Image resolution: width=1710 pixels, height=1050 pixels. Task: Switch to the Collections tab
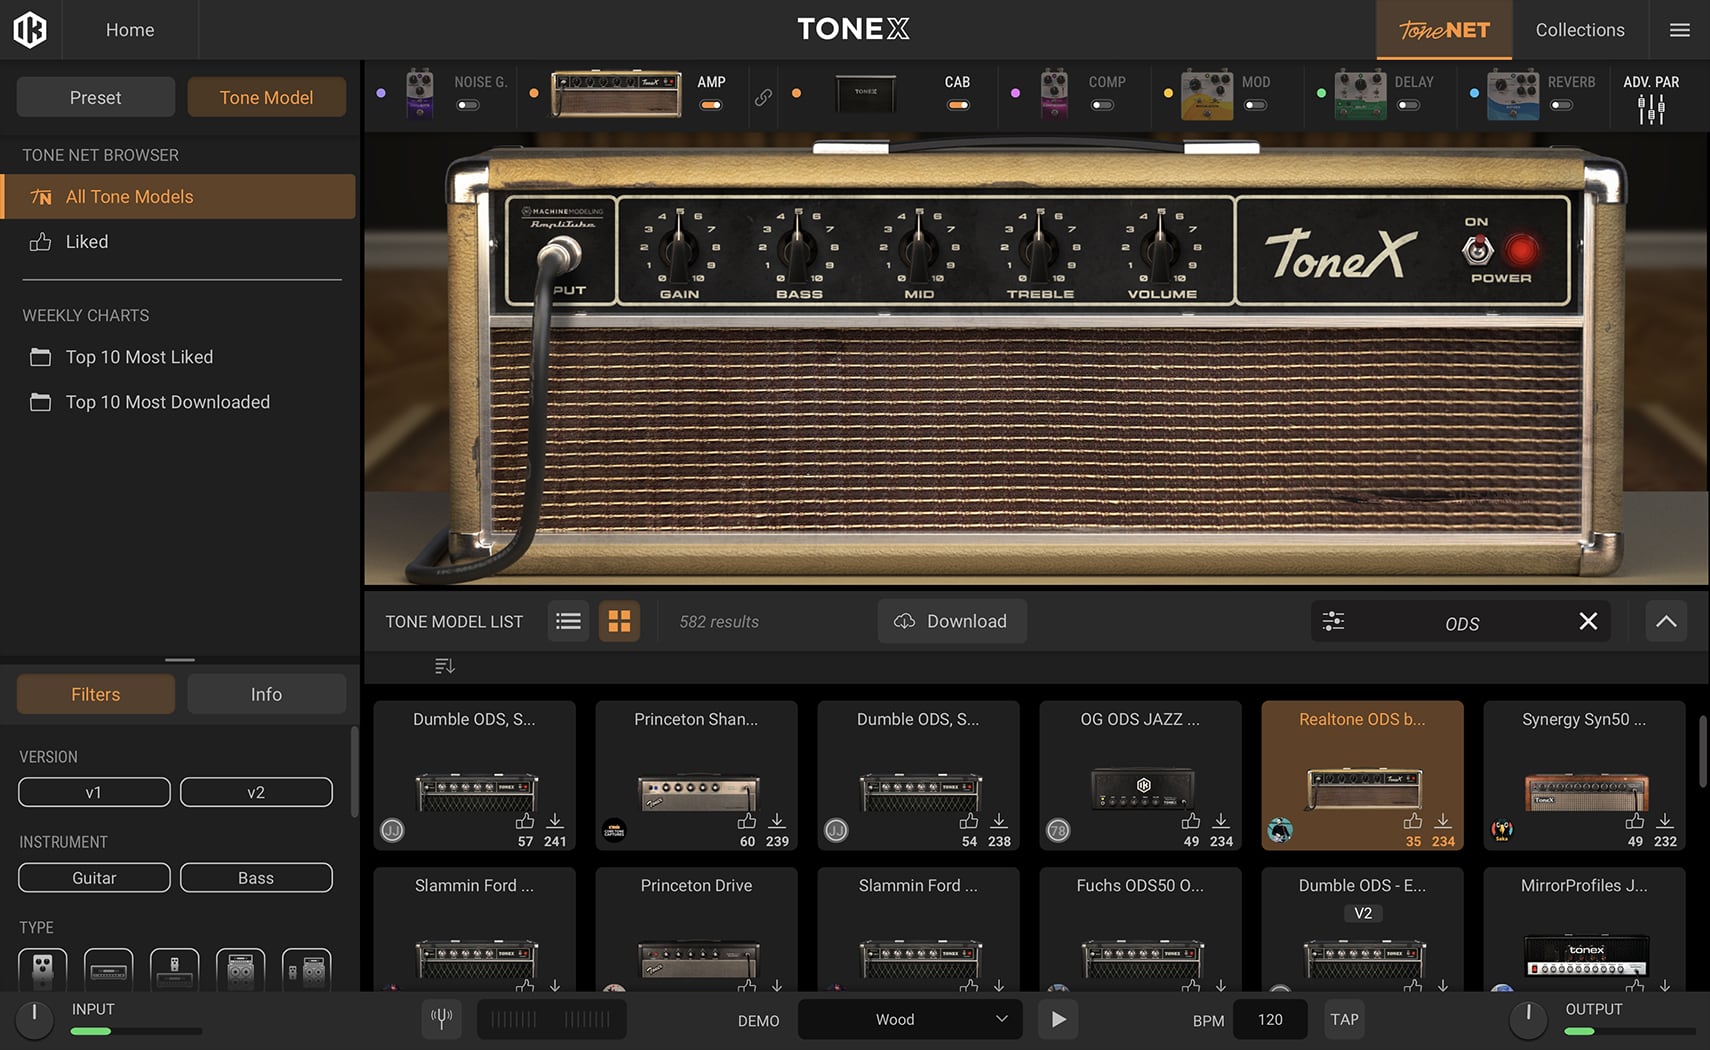click(1579, 30)
